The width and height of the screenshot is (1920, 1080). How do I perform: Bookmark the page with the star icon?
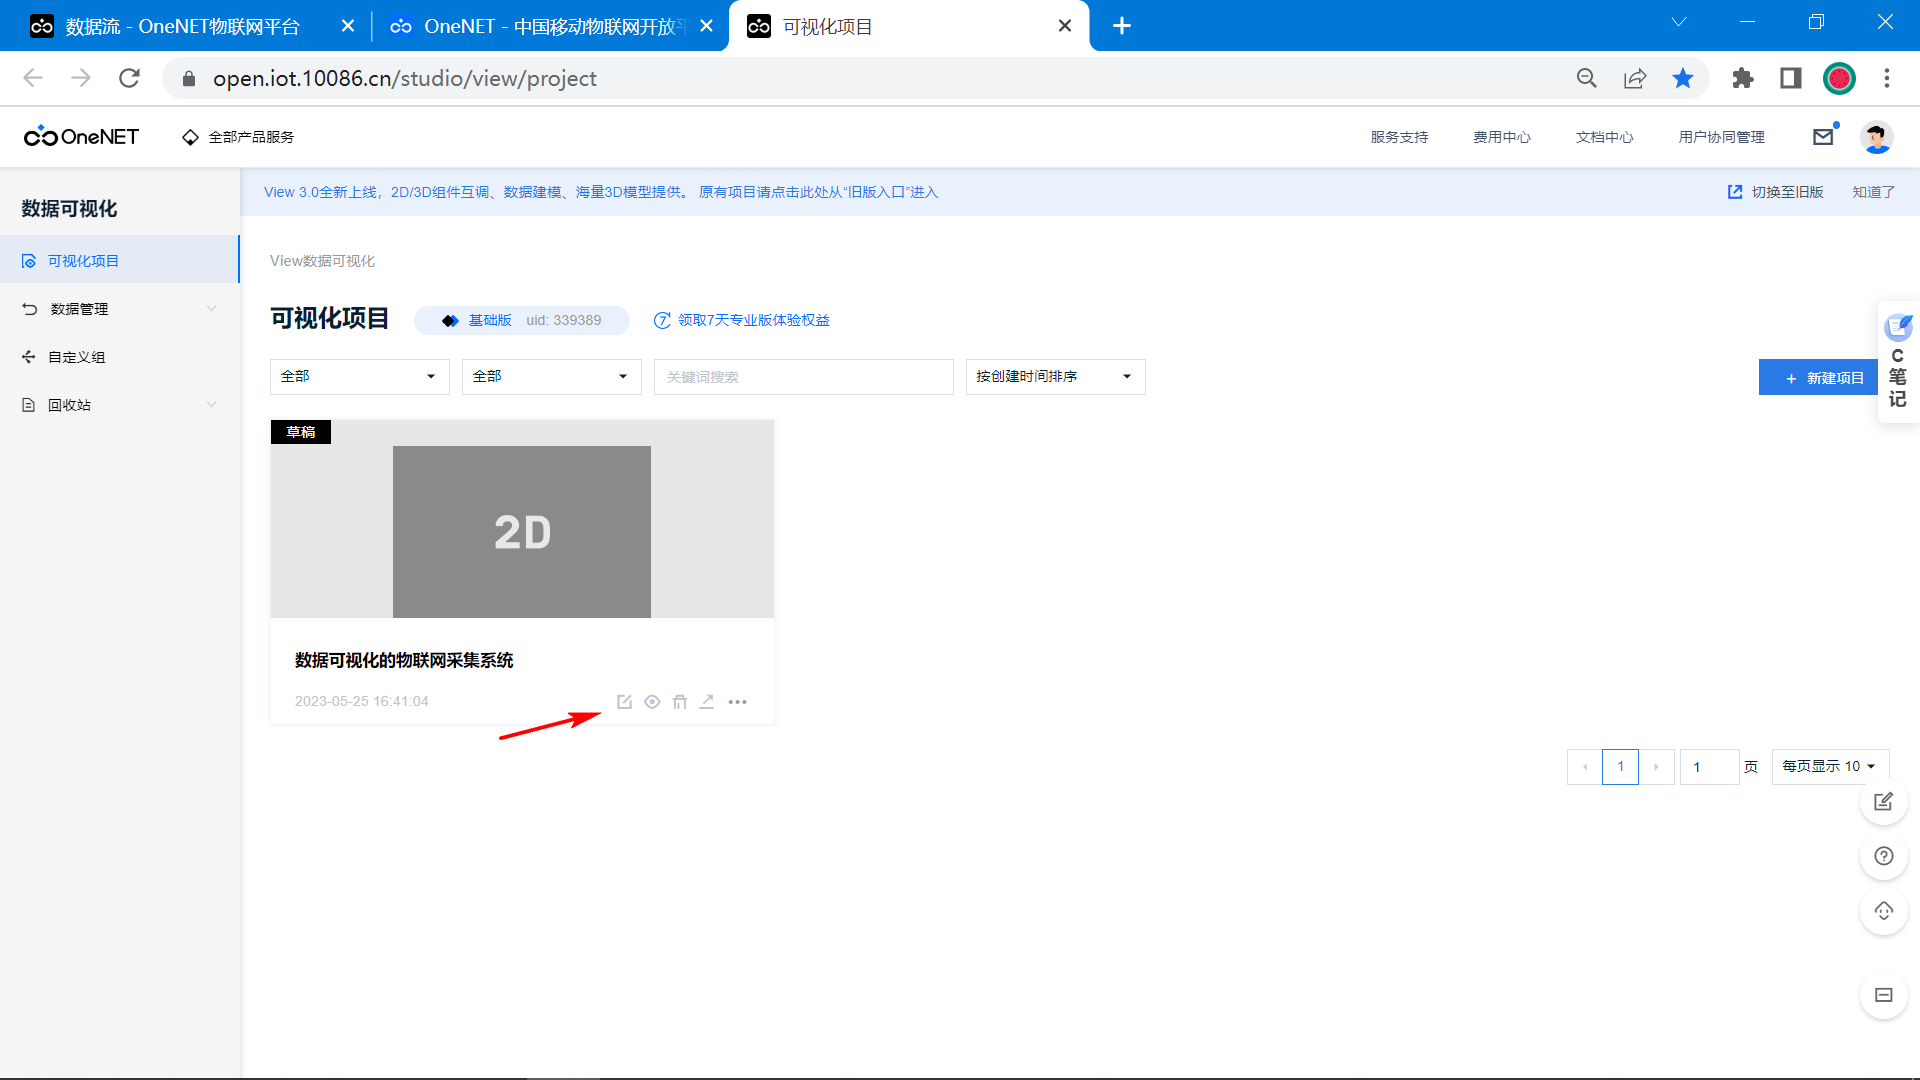coord(1683,78)
